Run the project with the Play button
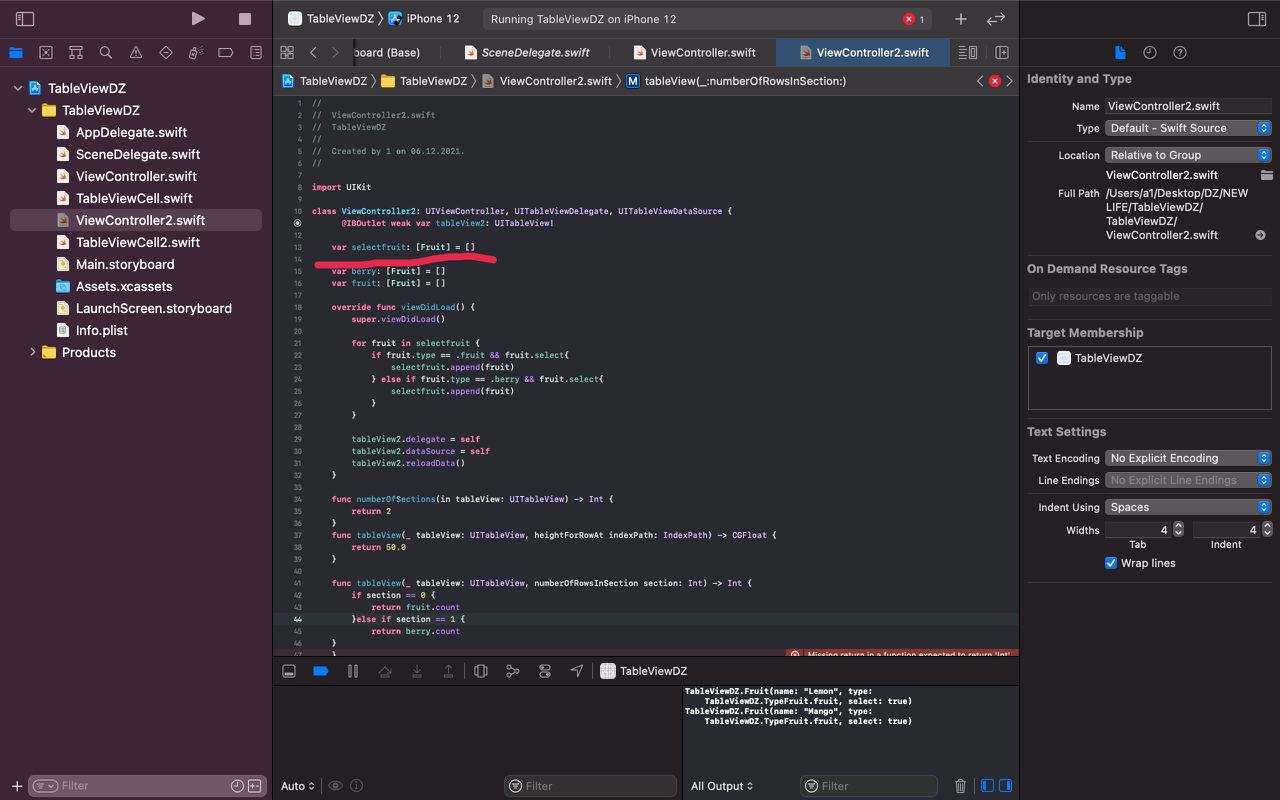The width and height of the screenshot is (1280, 800). [x=198, y=18]
